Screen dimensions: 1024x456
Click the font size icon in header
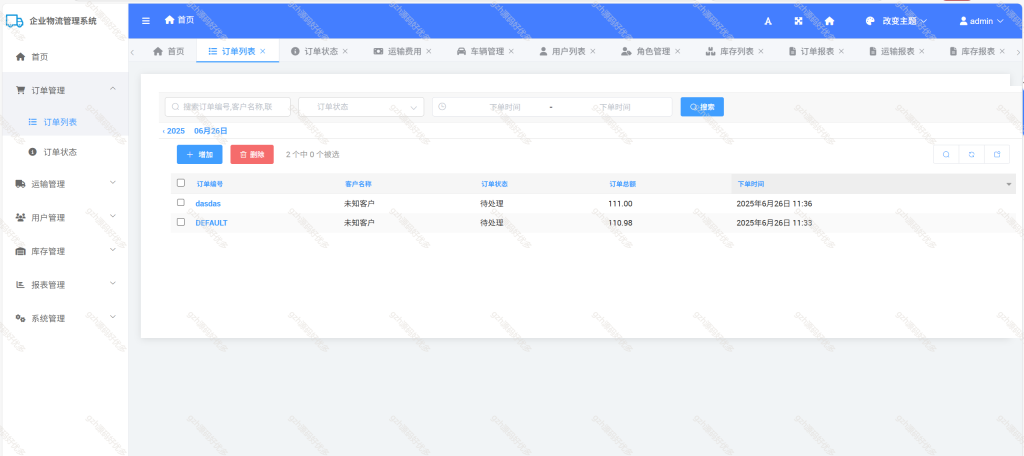tap(768, 21)
